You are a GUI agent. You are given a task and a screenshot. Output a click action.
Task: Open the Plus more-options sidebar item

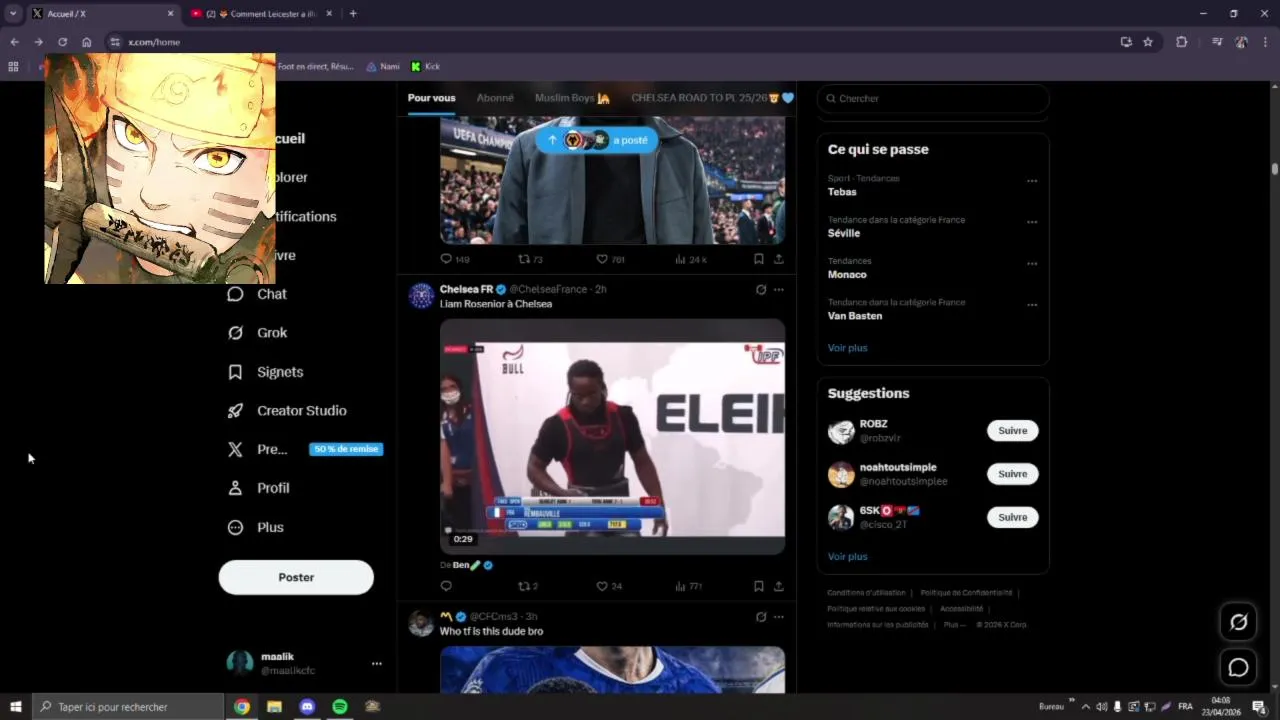[x=255, y=527]
